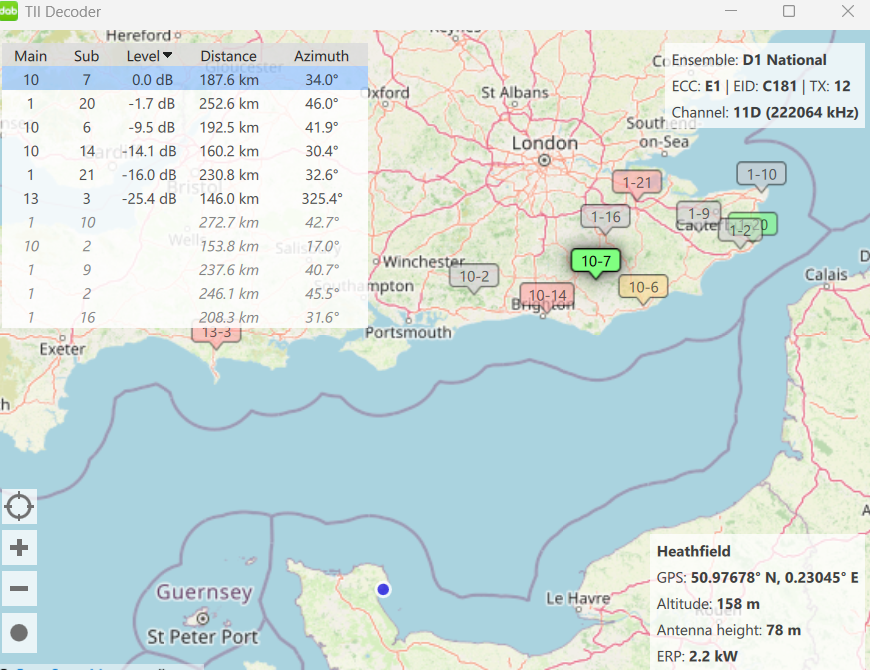870x670 pixels.
Task: Click the dab app icon in title bar
Action: (8, 11)
